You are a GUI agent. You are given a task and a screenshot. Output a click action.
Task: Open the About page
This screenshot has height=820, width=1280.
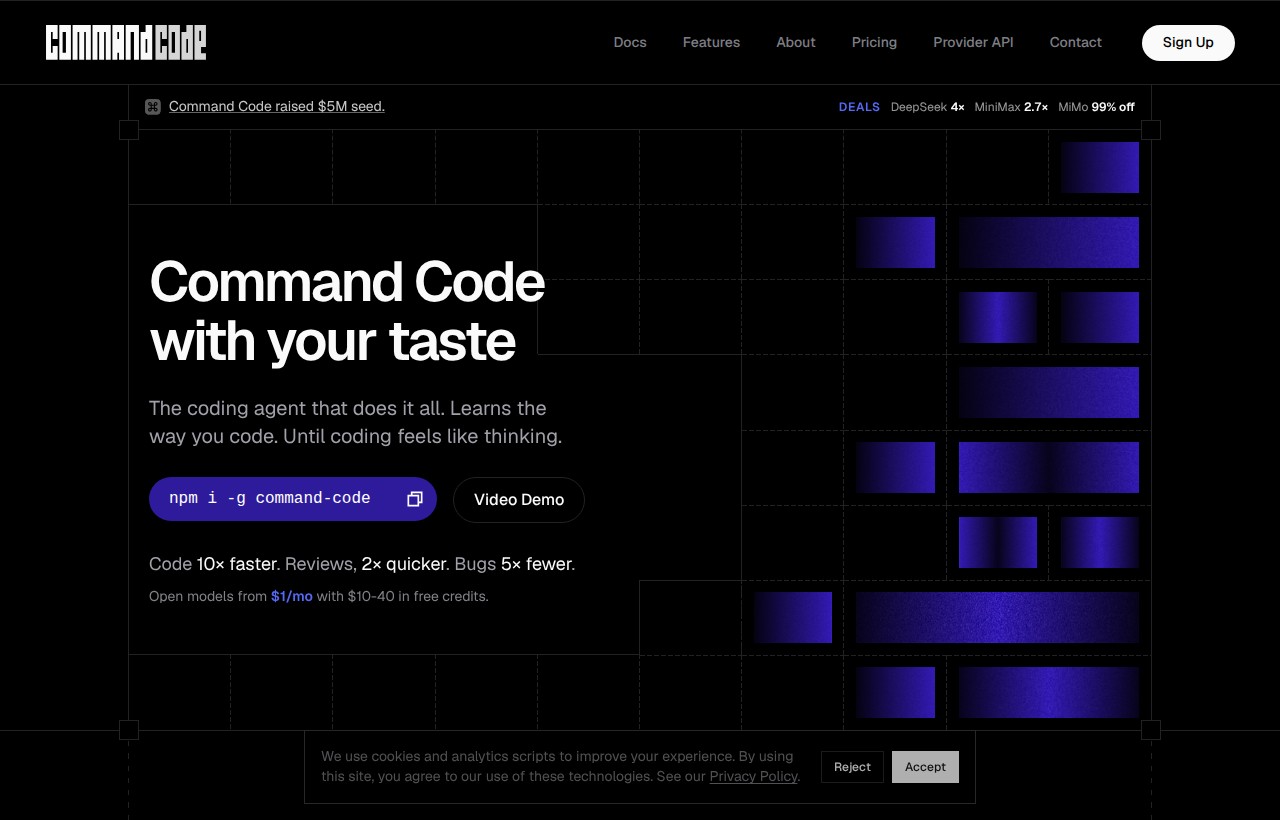click(x=796, y=42)
